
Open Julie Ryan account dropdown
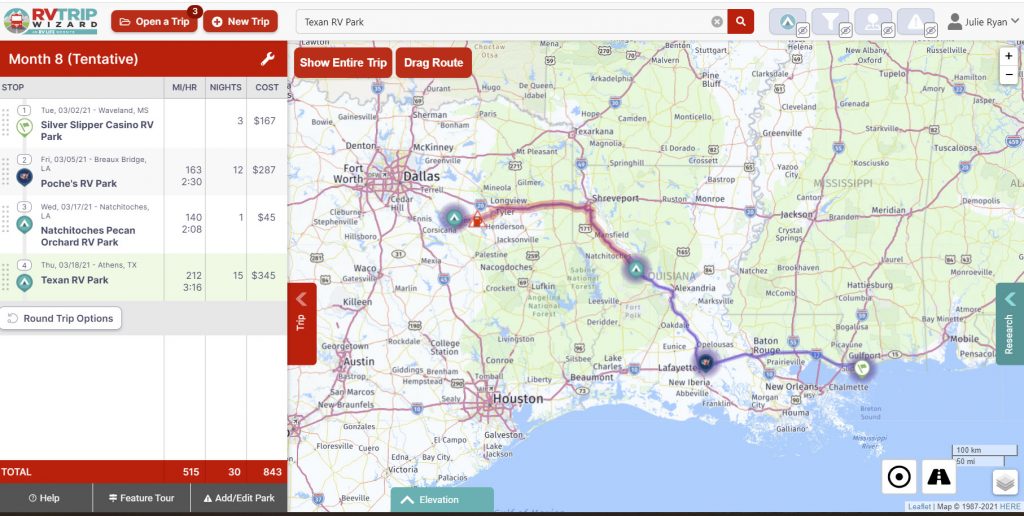[982, 22]
